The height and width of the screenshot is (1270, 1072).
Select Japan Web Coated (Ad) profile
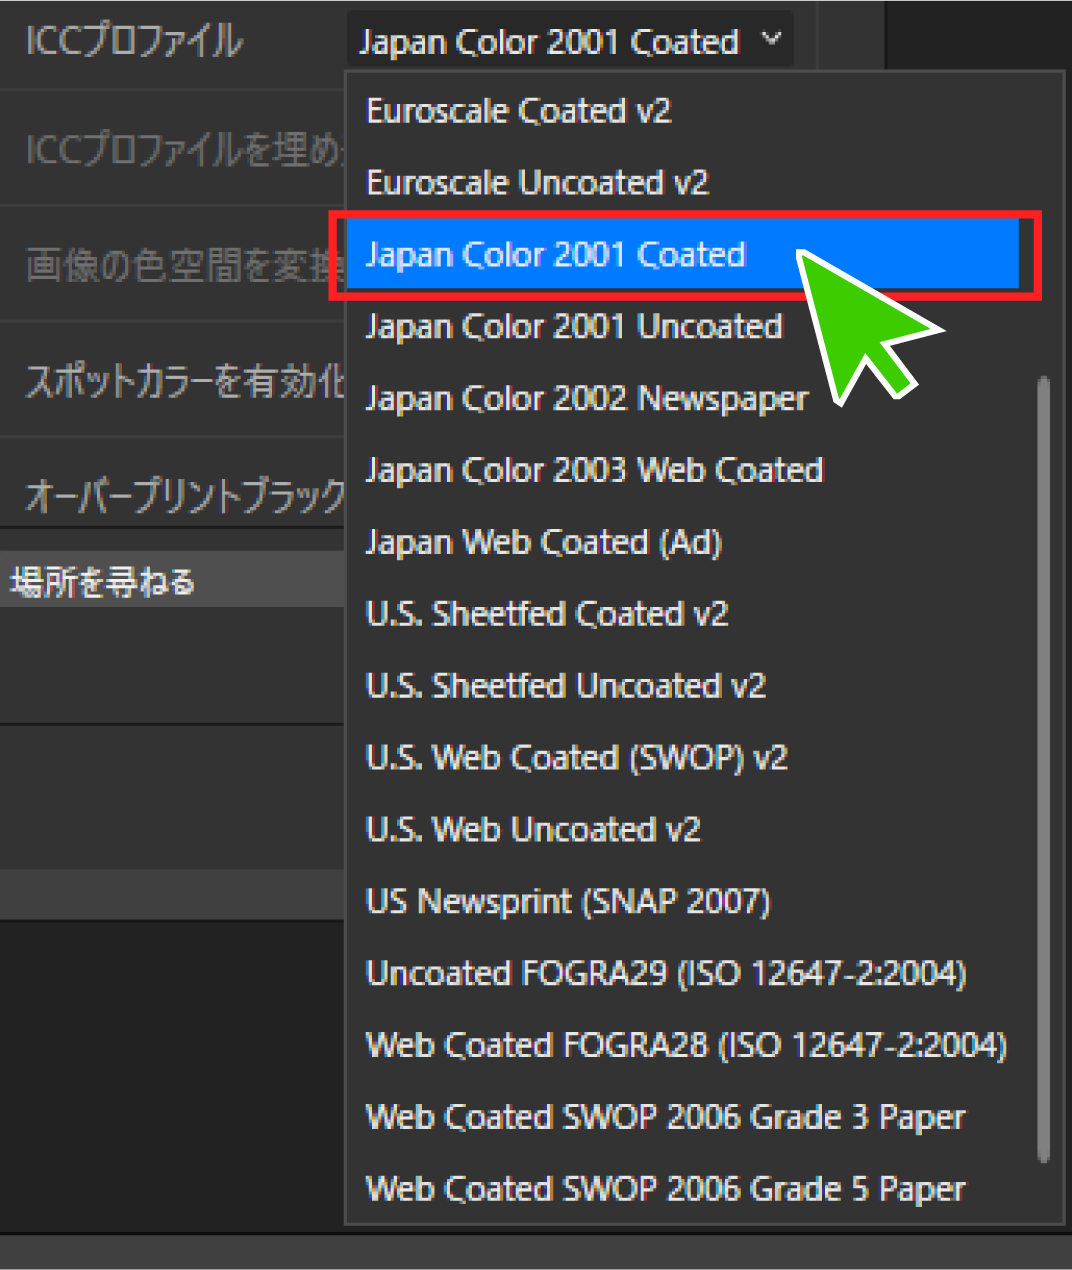pyautogui.click(x=543, y=543)
